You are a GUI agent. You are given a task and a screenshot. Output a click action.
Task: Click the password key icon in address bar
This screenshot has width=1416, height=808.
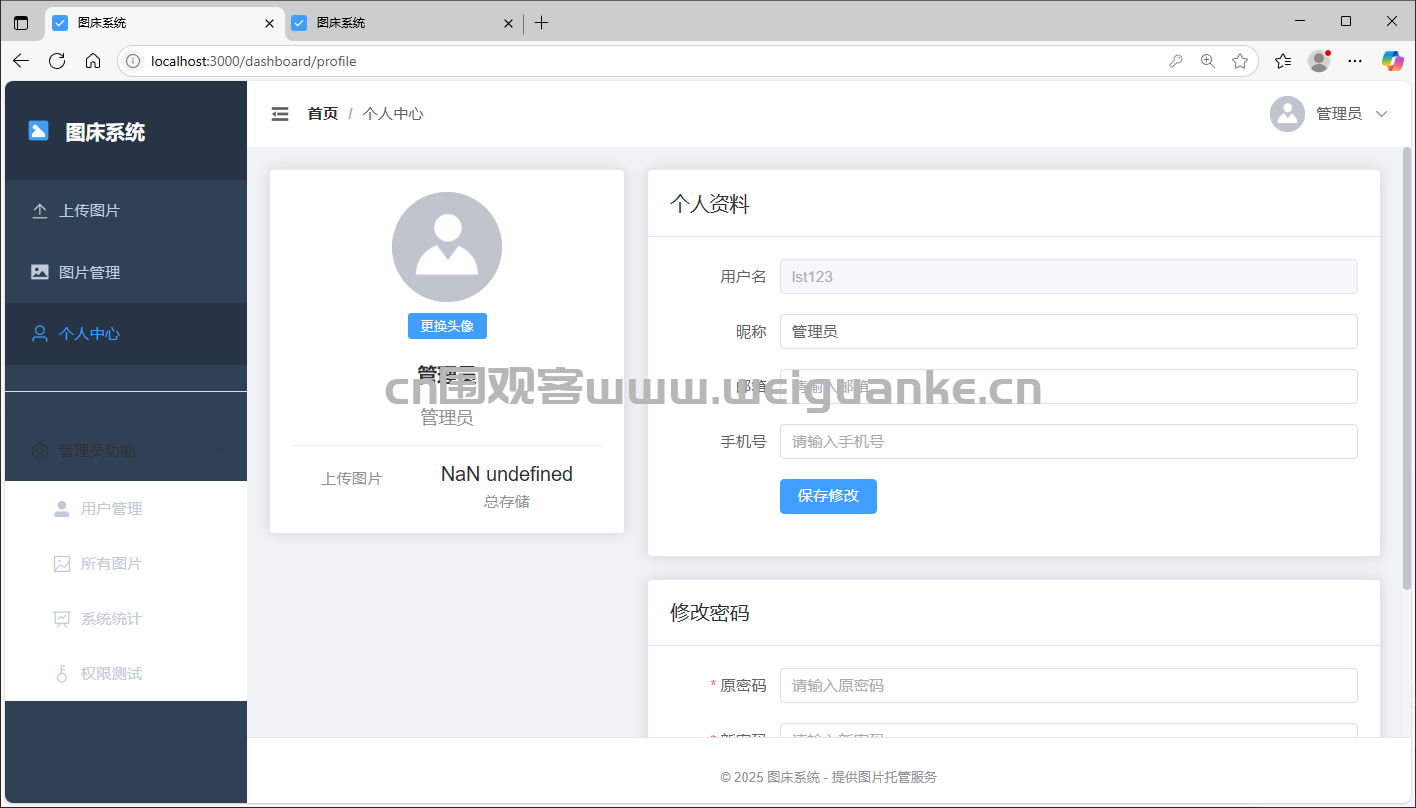(1176, 61)
